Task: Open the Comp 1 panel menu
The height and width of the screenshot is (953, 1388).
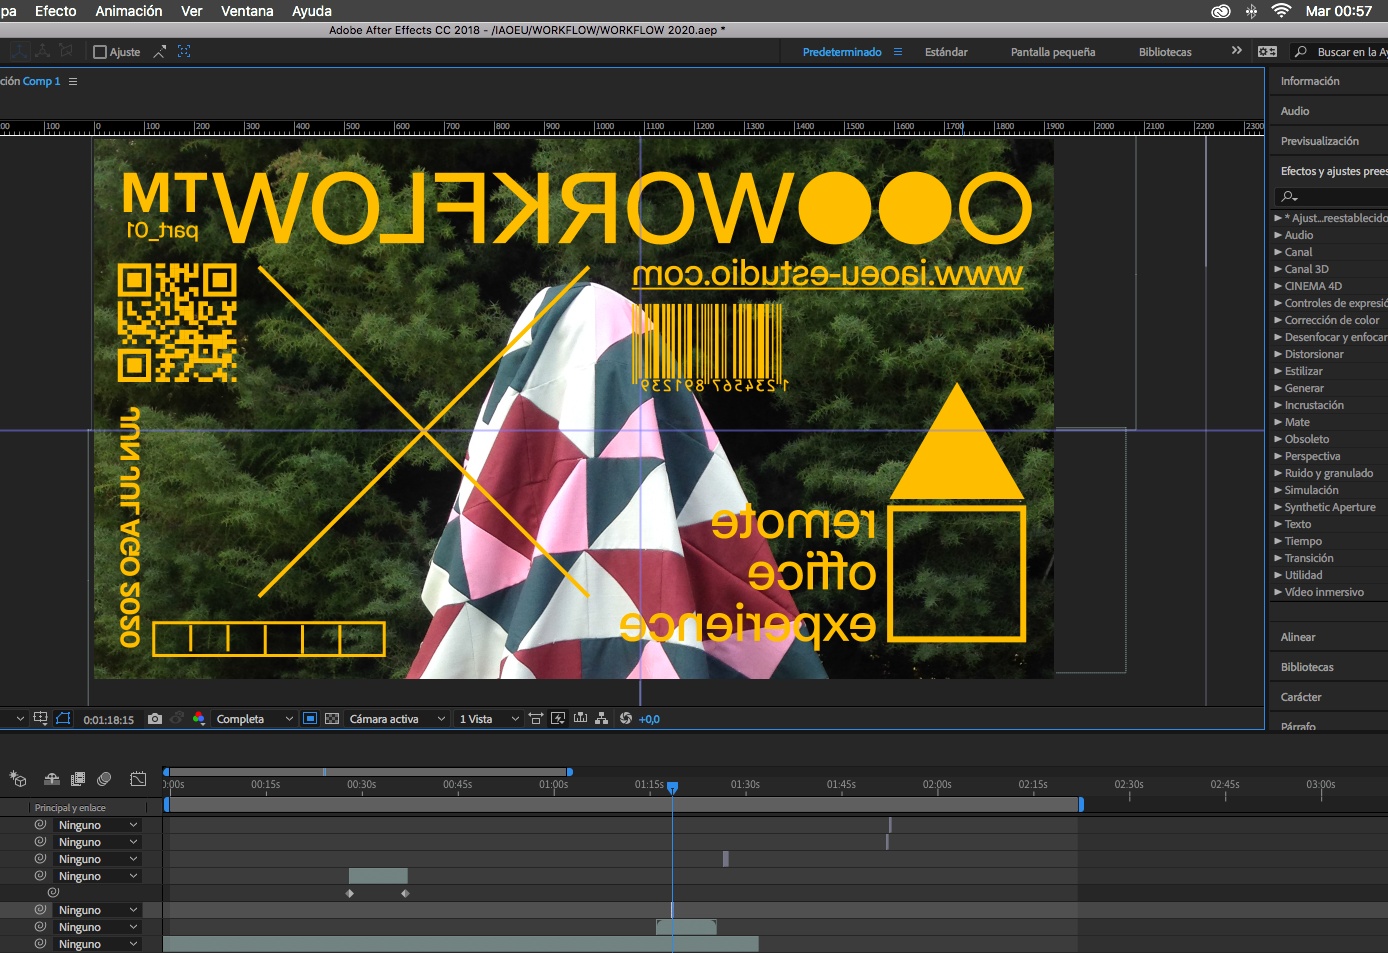Action: click(73, 81)
